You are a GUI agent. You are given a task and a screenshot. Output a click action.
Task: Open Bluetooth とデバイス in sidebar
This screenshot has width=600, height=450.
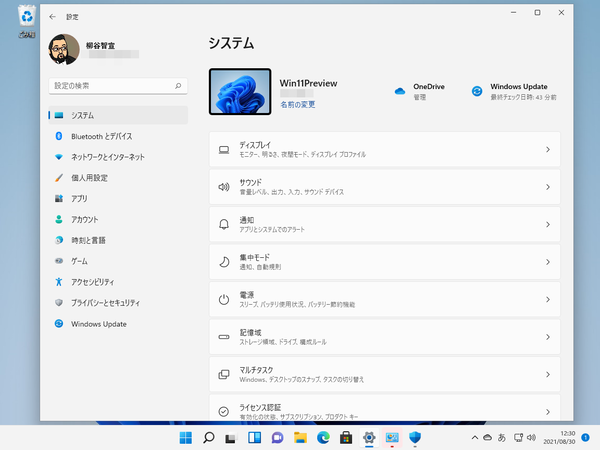tap(101, 136)
